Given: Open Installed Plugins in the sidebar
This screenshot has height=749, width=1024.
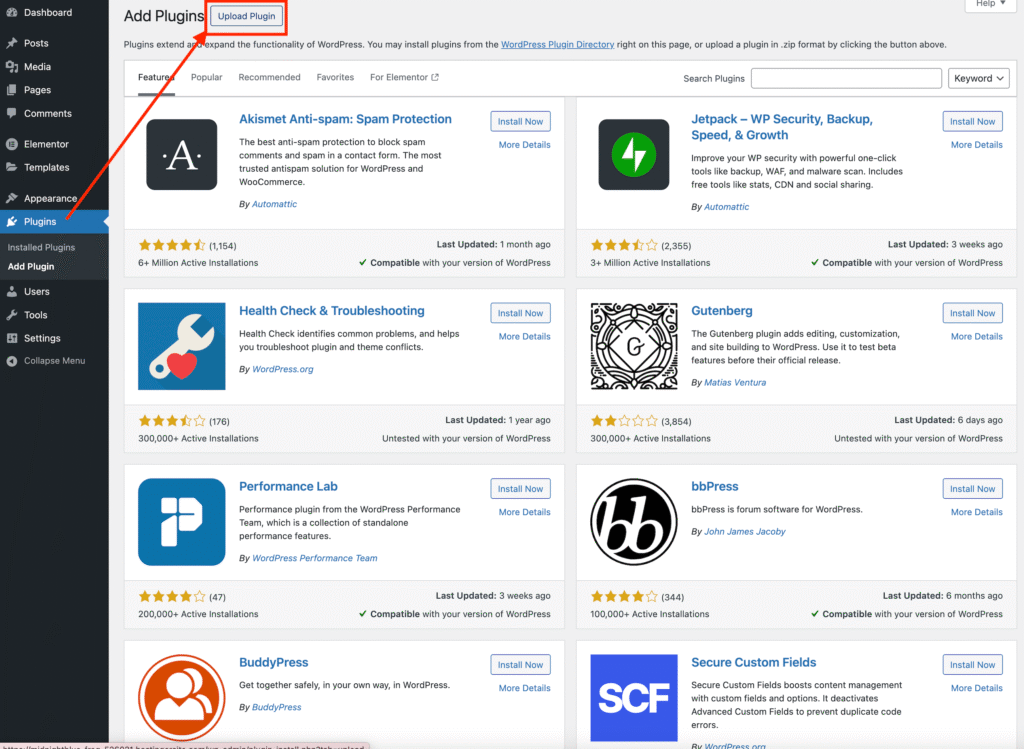Looking at the screenshot, I should pyautogui.click(x=41, y=247).
